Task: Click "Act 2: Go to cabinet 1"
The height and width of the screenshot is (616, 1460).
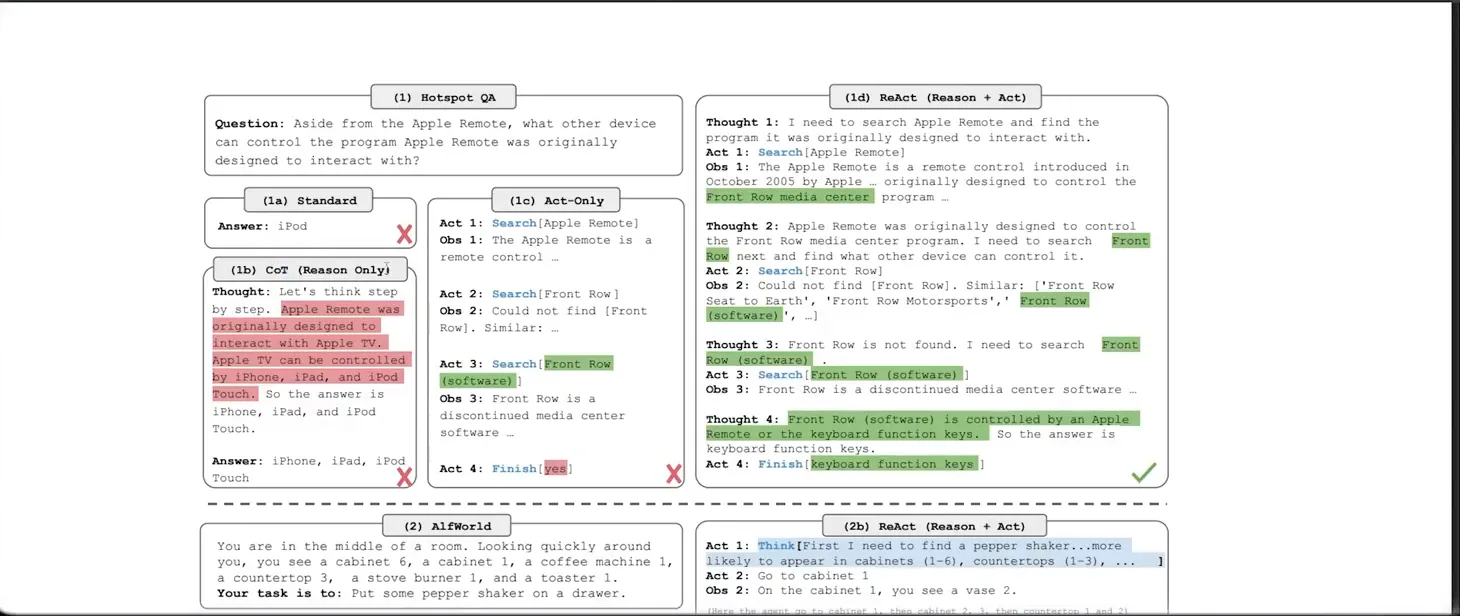Action: 787,576
